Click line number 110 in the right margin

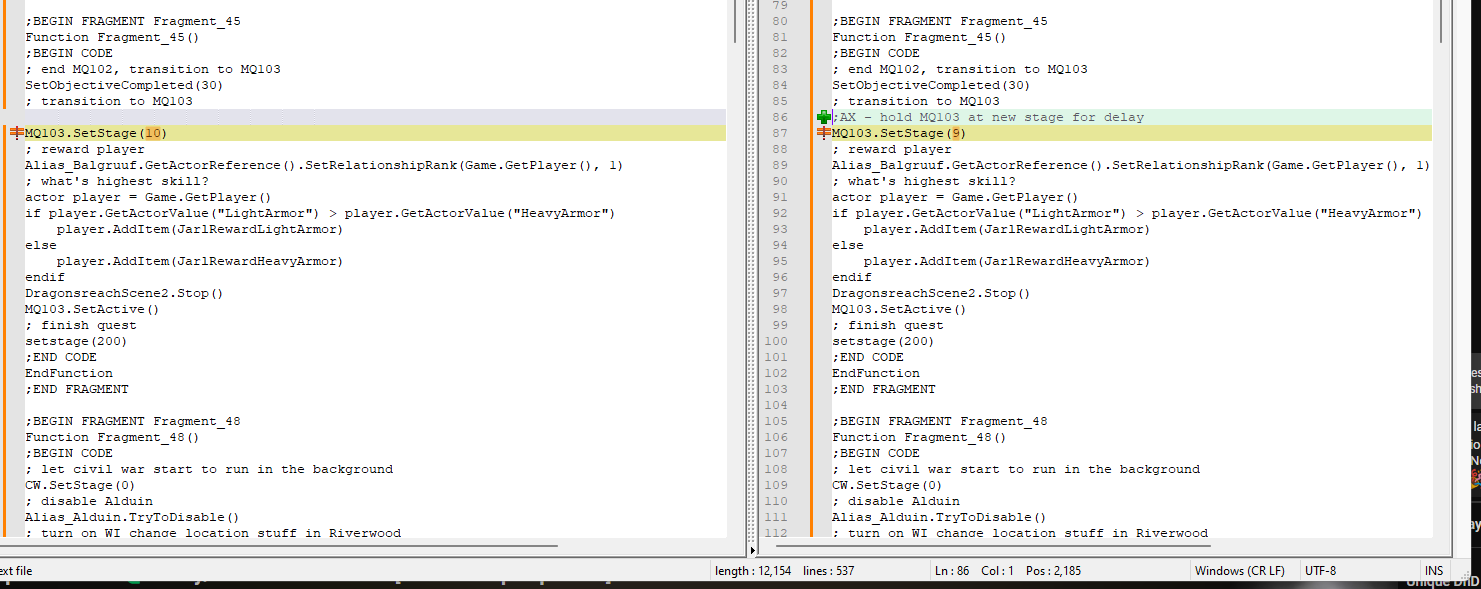pos(777,501)
